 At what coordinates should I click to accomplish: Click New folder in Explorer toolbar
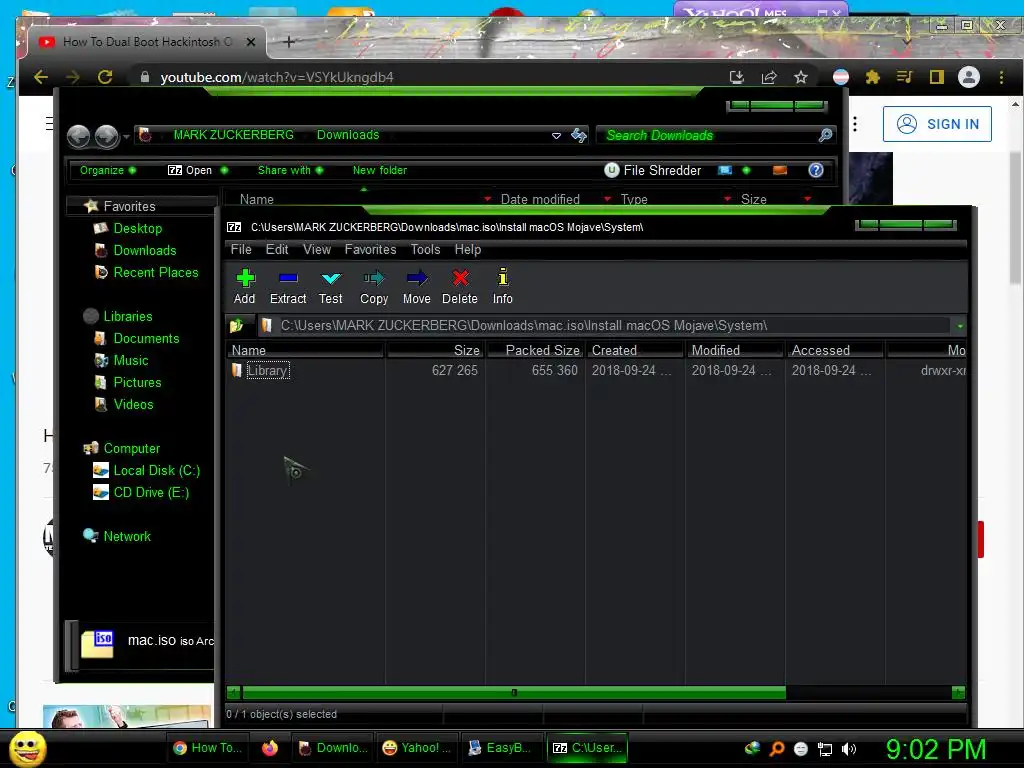(x=379, y=170)
